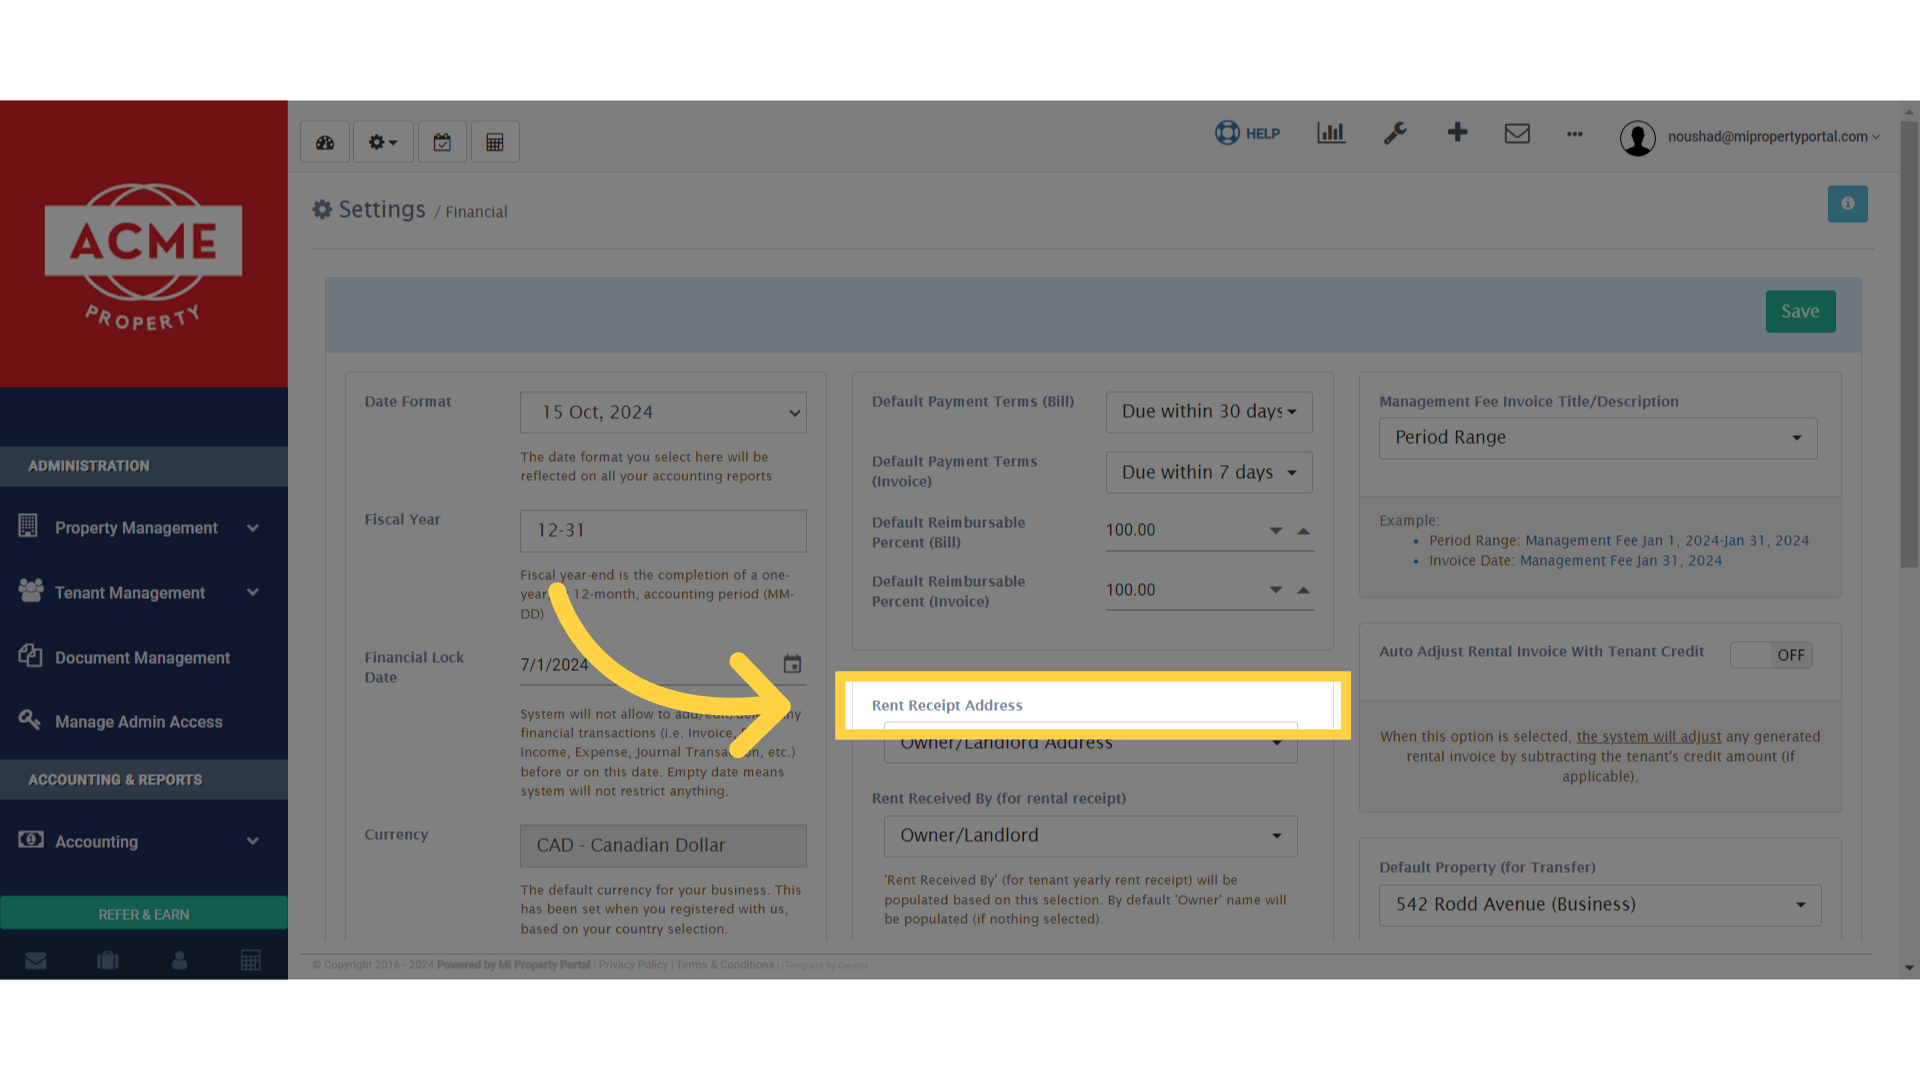The height and width of the screenshot is (1080, 1920).
Task: Click the calendar icon in top toolbar
Action: [442, 141]
